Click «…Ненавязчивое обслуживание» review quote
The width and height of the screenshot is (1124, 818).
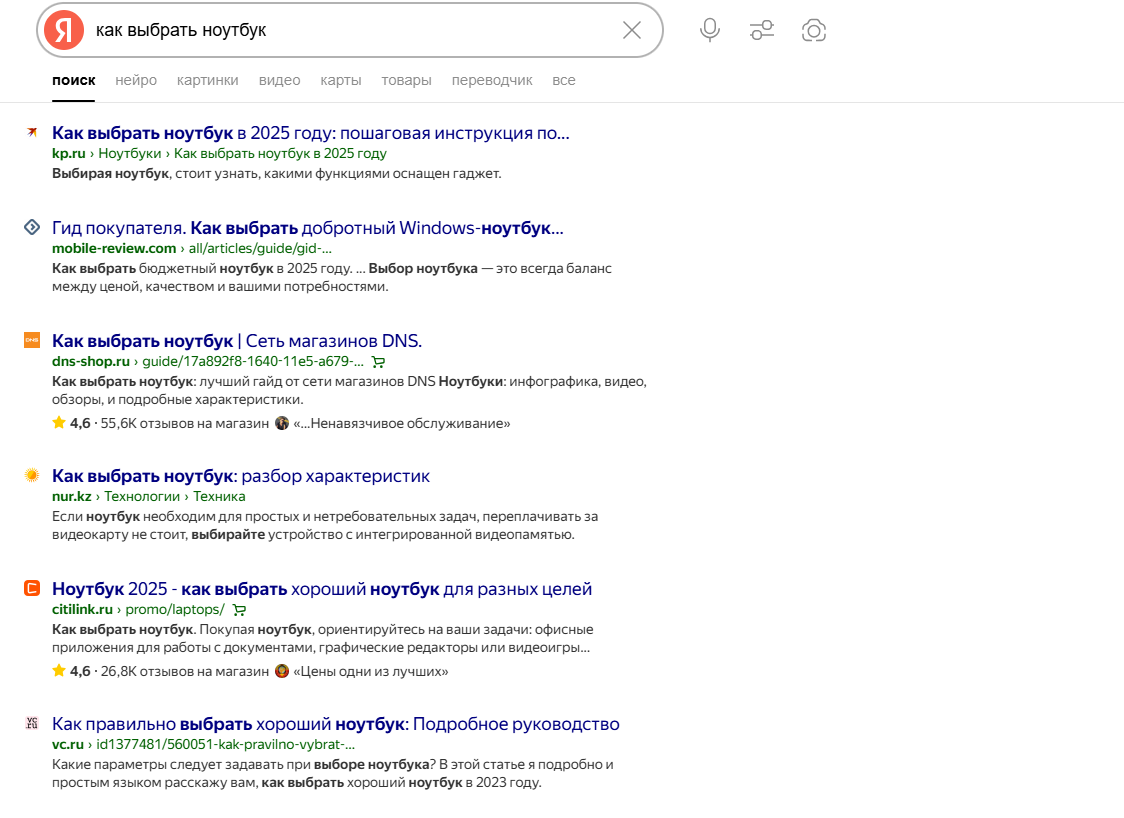(401, 423)
